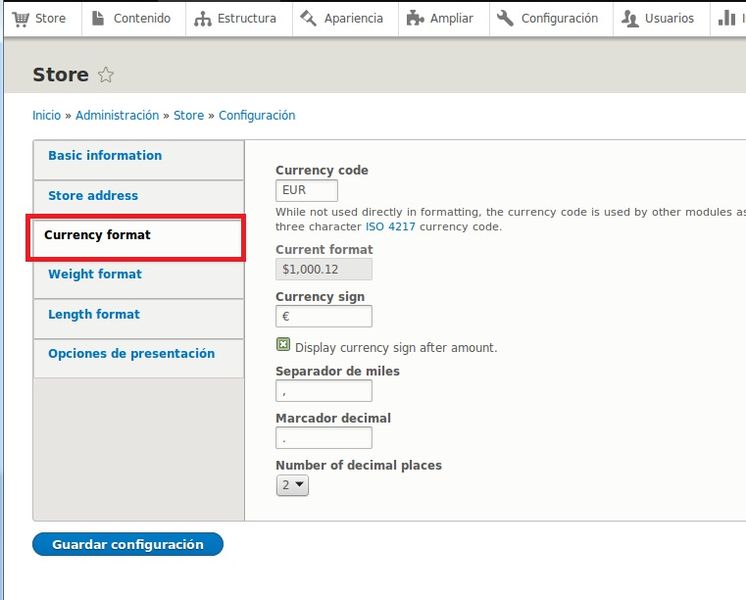Image resolution: width=746 pixels, height=600 pixels.
Task: Switch to Opciones de presentación tab
Action: click(138, 358)
